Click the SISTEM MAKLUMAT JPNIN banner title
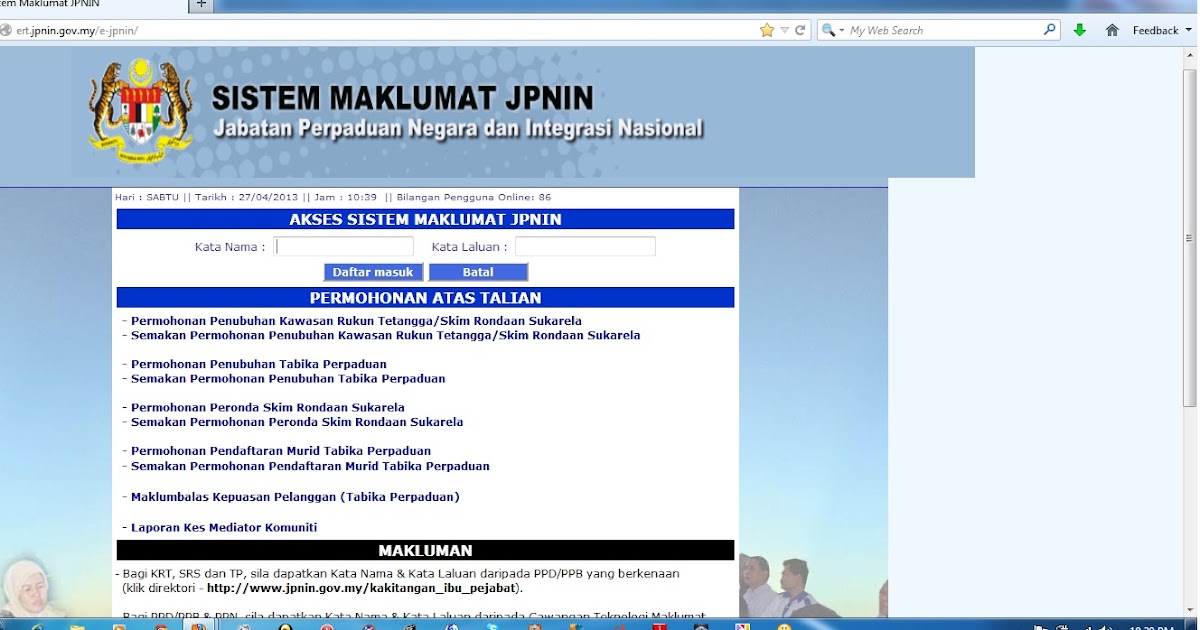 [x=403, y=98]
